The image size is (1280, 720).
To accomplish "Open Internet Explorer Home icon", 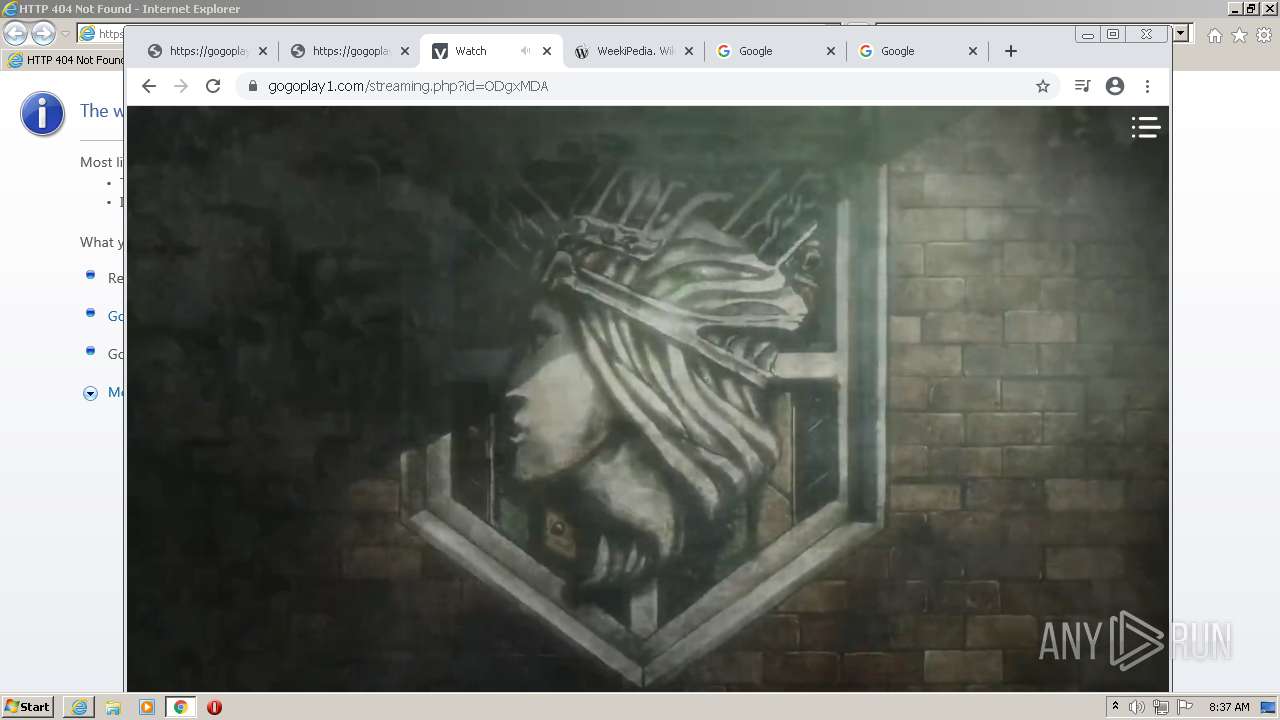I will pos(1215,35).
